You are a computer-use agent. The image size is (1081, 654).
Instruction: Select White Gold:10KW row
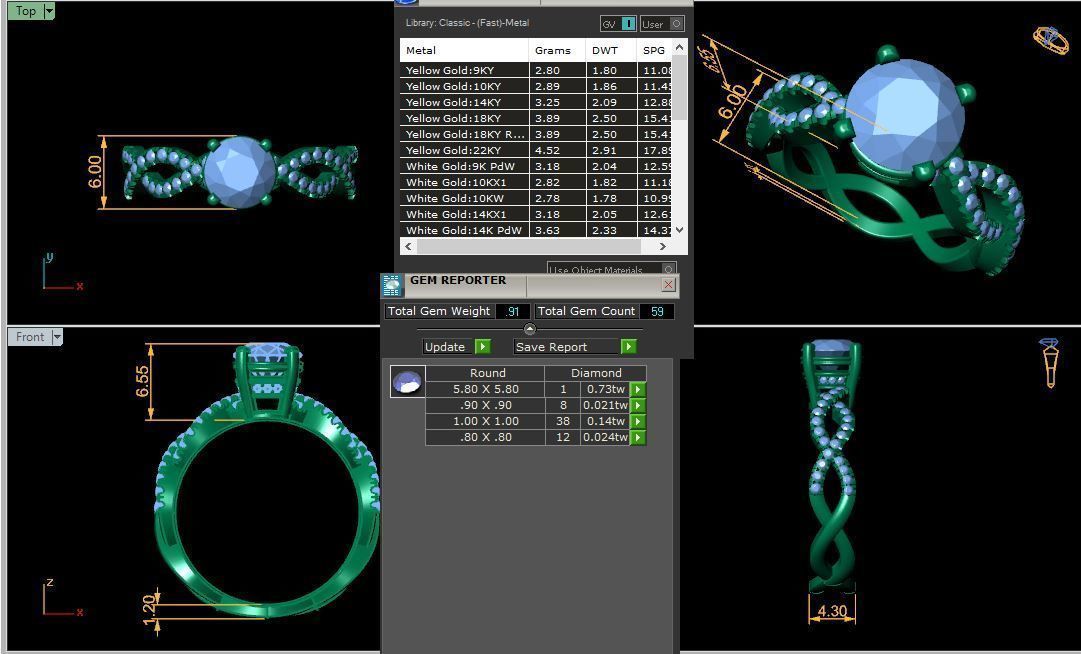(536, 198)
